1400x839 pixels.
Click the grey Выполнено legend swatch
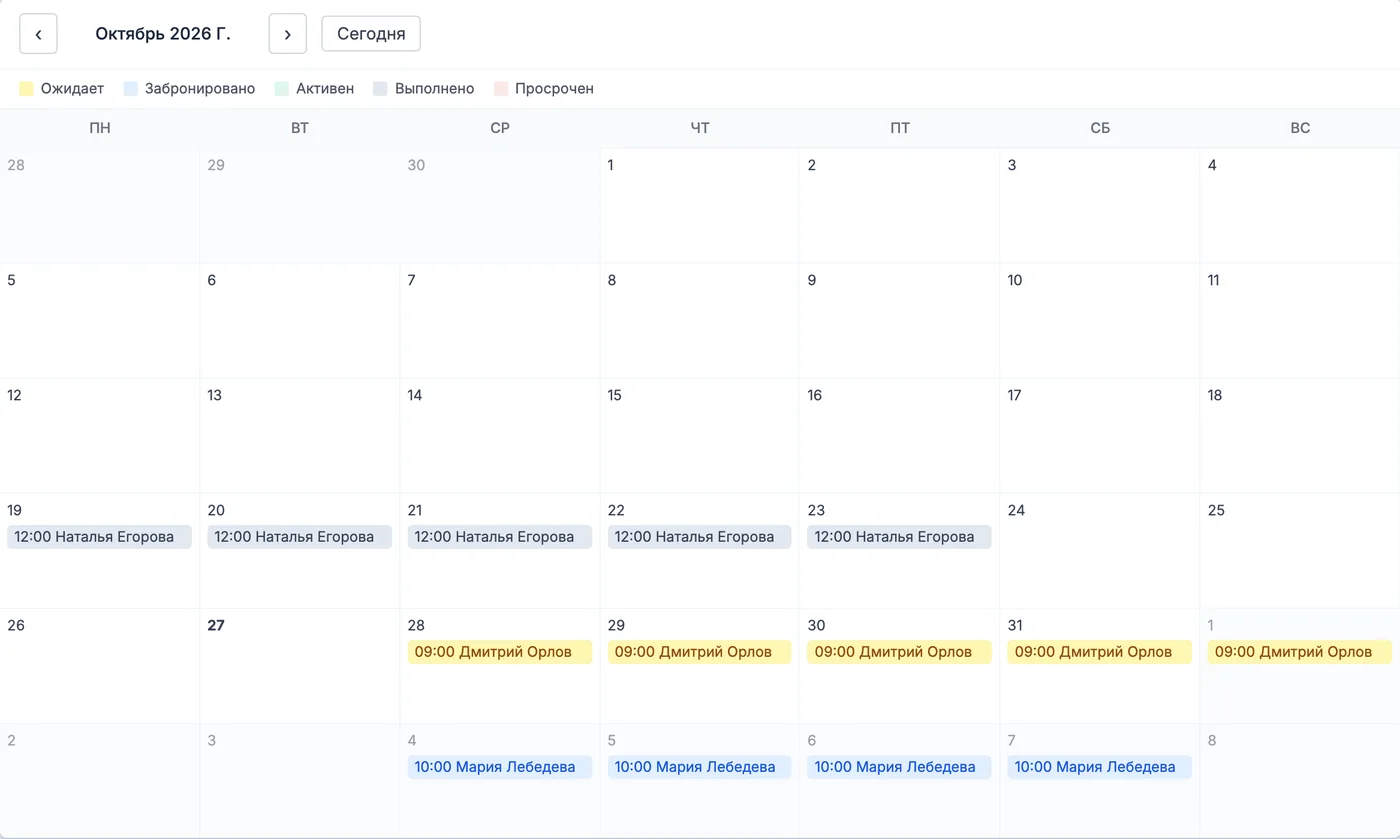click(381, 89)
